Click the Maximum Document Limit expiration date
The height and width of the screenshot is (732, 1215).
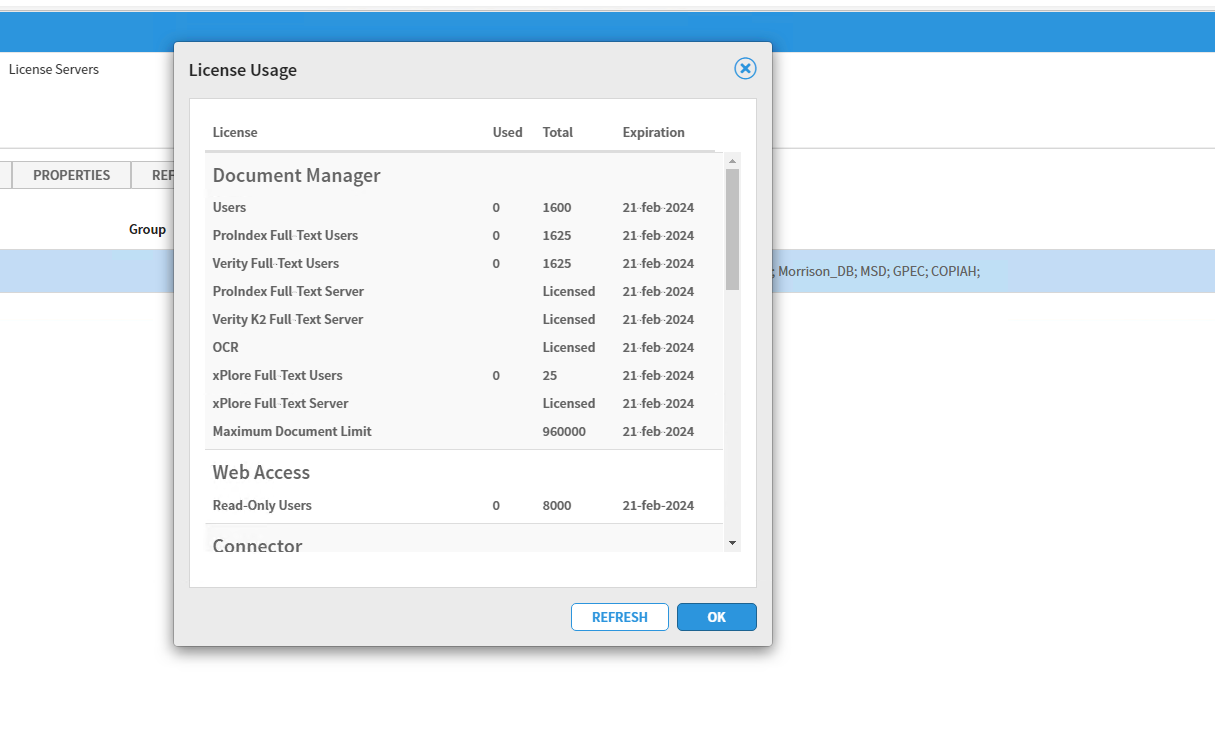tap(658, 431)
